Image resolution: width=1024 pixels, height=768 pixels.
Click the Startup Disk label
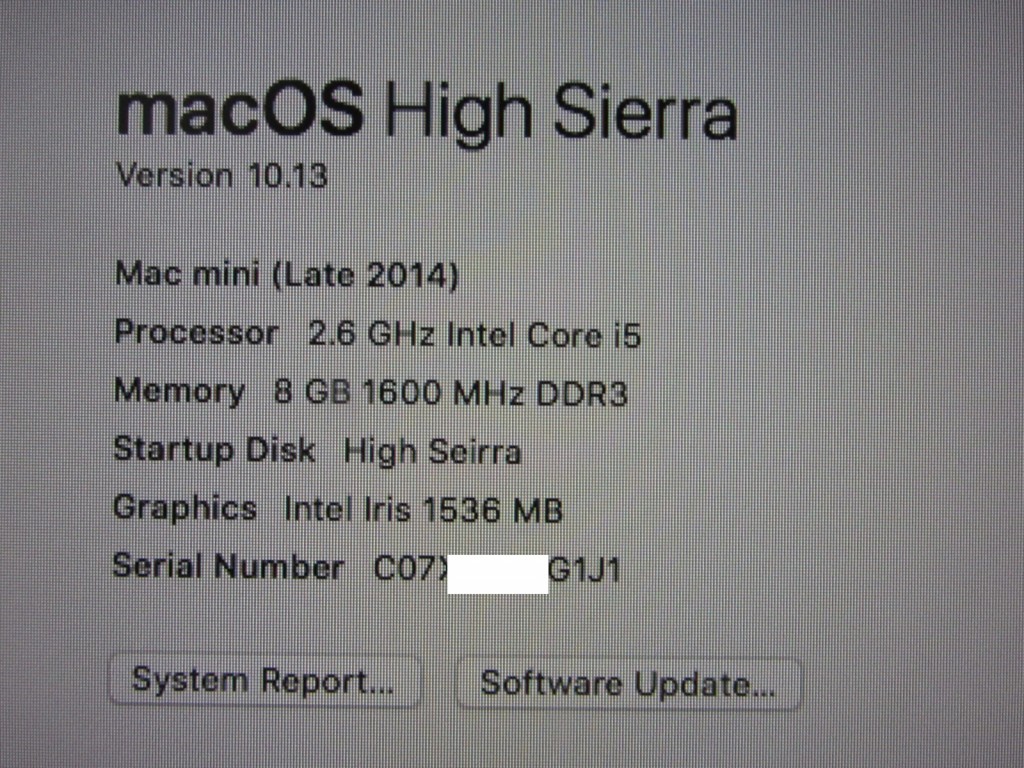(214, 449)
